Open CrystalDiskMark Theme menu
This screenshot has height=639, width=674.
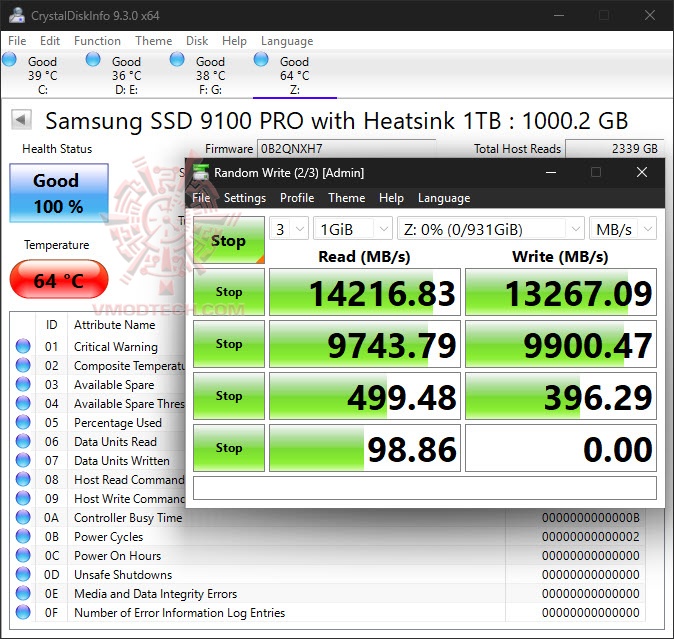[x=346, y=197]
